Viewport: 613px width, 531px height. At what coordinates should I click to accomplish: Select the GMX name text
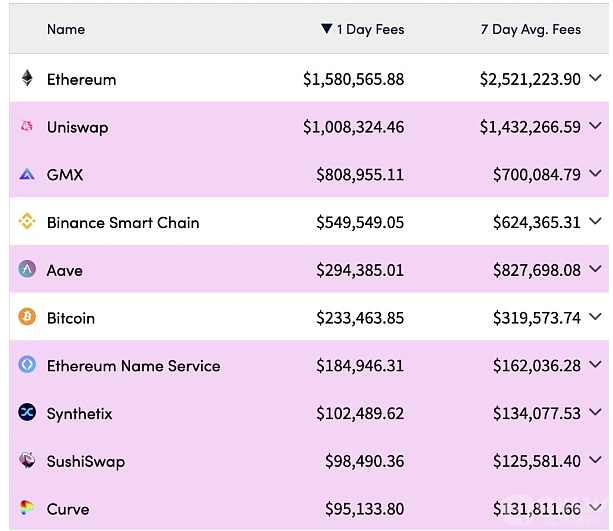pos(65,175)
